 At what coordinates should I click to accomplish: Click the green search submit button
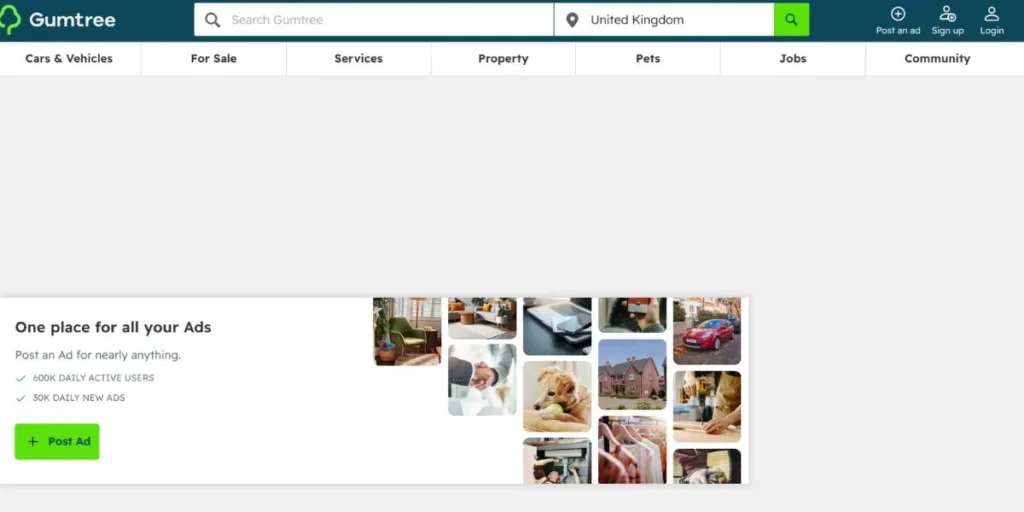[x=791, y=20]
